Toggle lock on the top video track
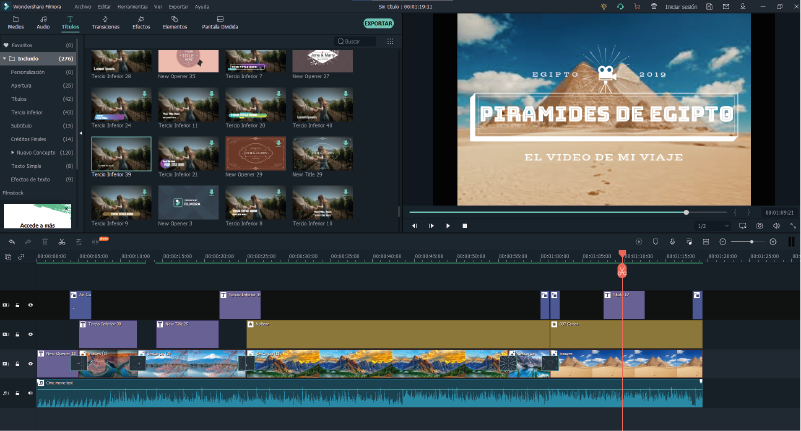This screenshot has width=801, height=431. click(x=17, y=305)
